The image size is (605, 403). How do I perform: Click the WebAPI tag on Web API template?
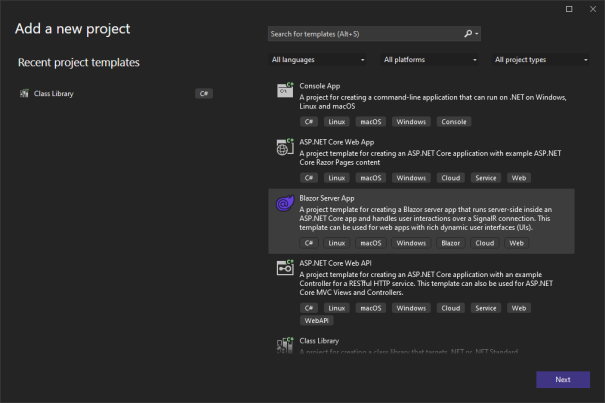tap(316, 321)
